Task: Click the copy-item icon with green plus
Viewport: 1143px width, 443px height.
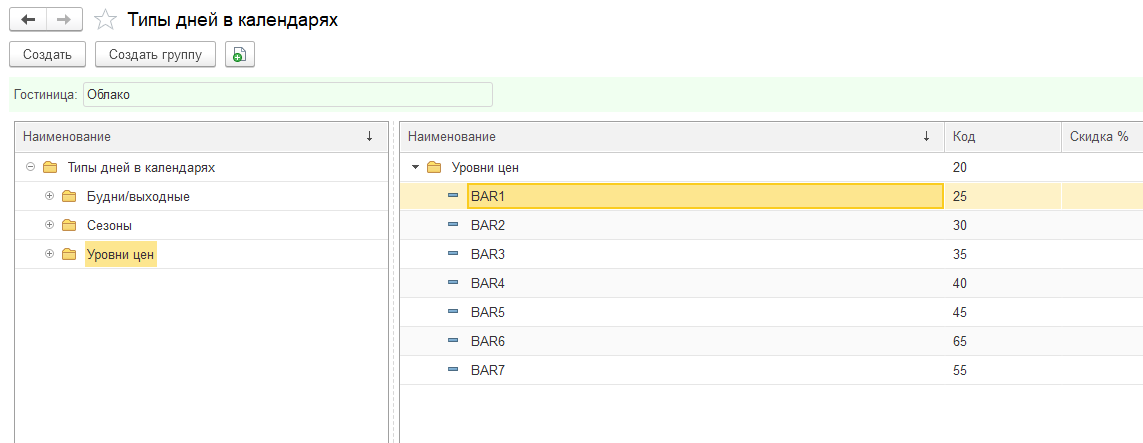Action: click(x=240, y=55)
